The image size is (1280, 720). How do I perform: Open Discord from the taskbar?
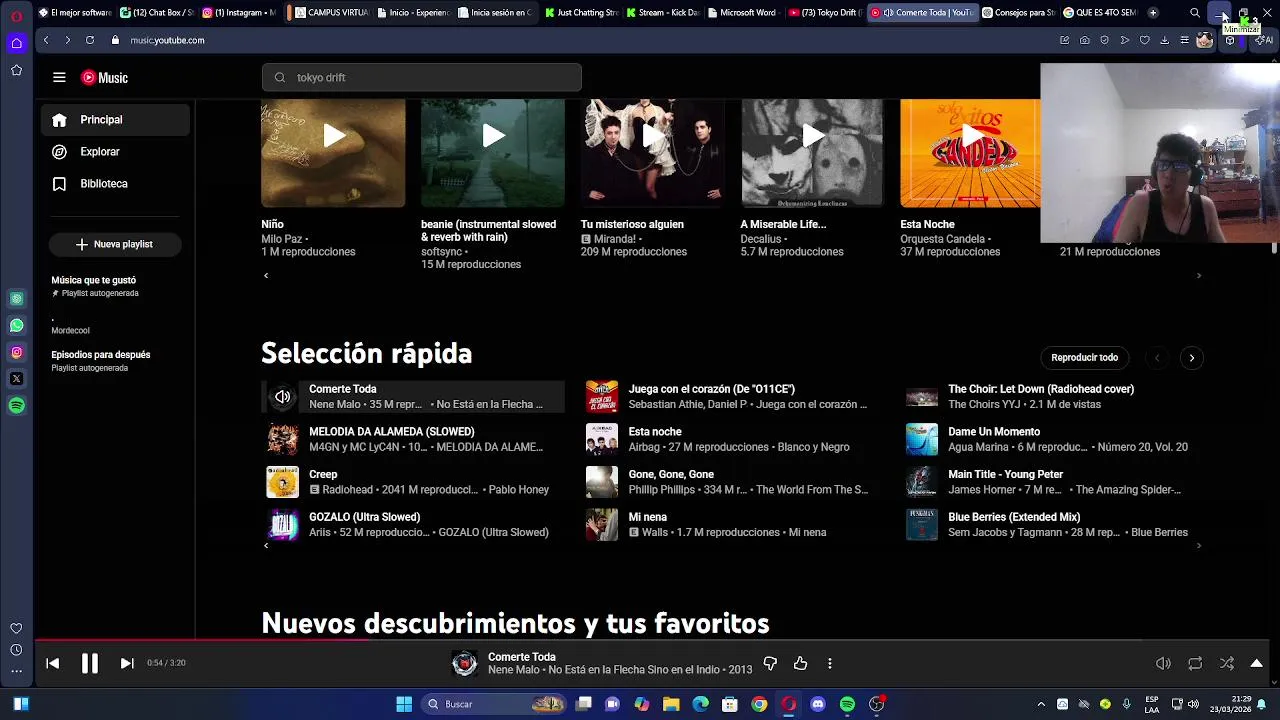tap(818, 704)
